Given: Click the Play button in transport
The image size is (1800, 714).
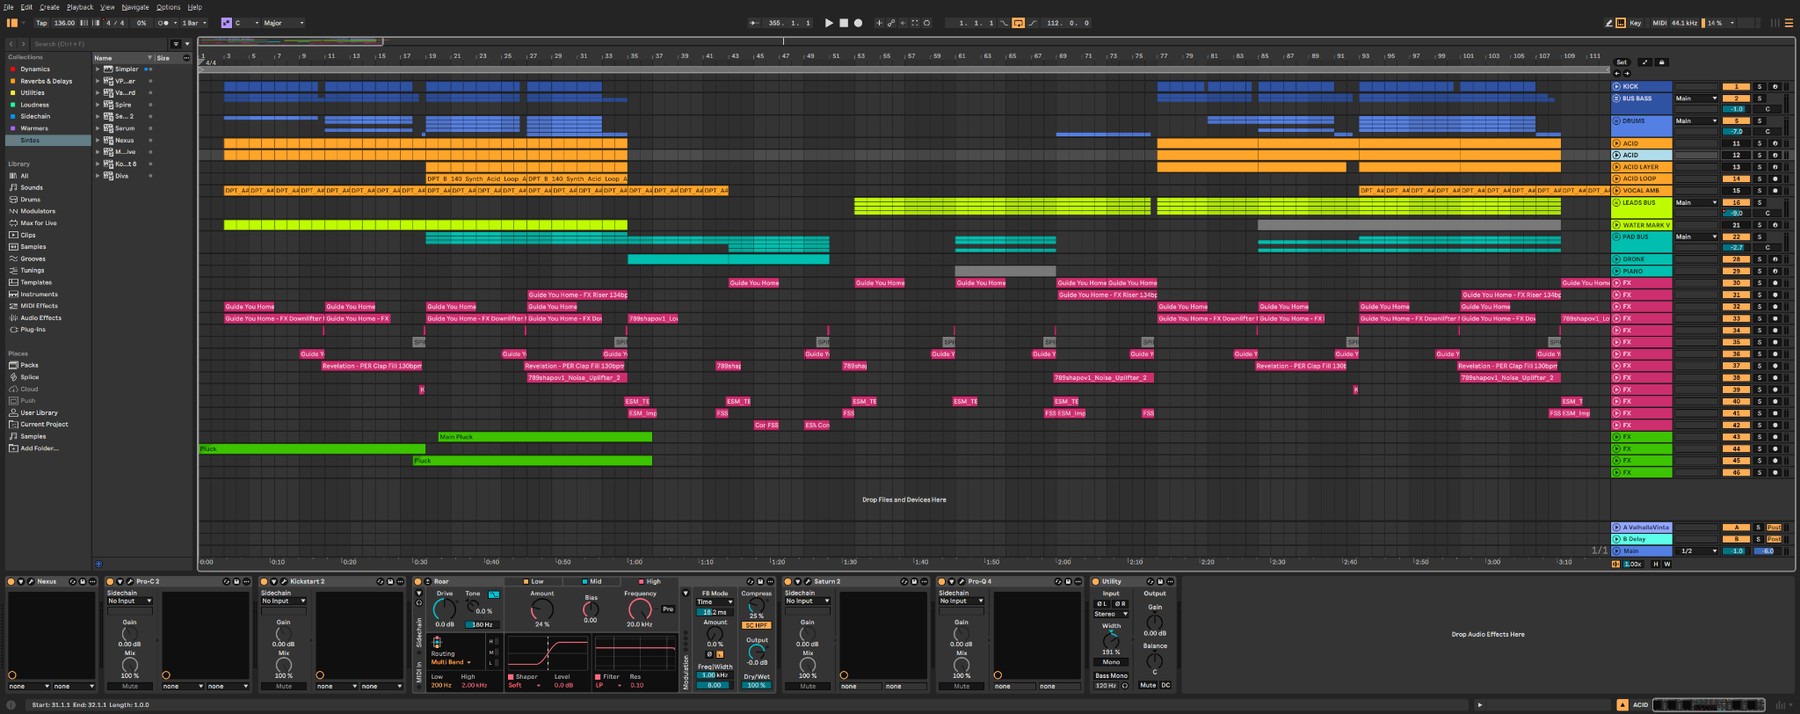Looking at the screenshot, I should [x=829, y=23].
